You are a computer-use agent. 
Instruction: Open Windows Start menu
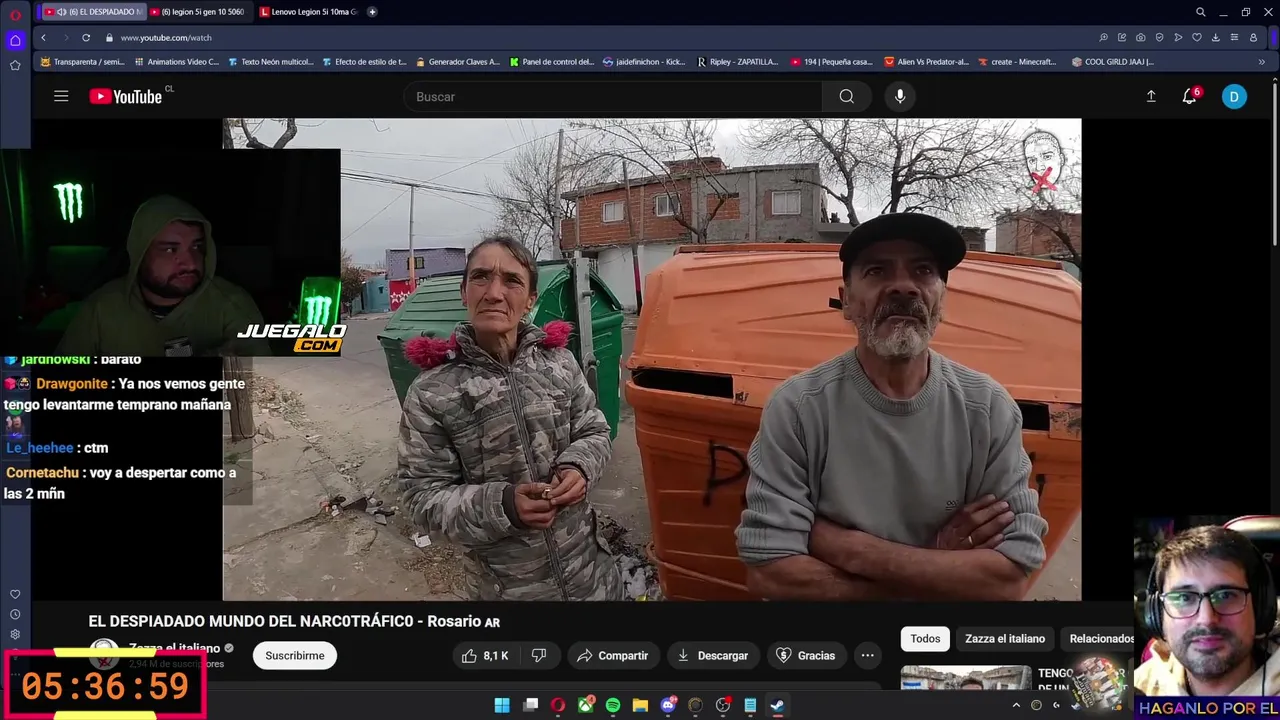click(502, 705)
